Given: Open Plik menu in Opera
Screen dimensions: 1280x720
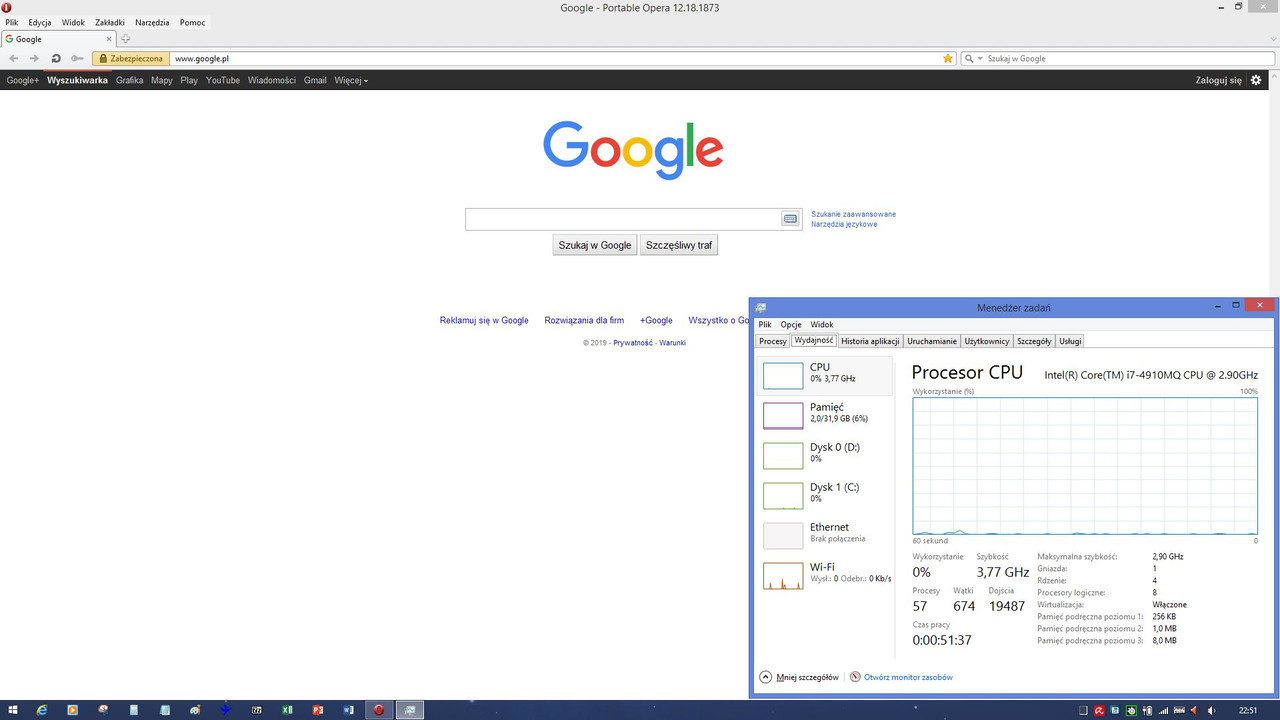Looking at the screenshot, I should pos(12,22).
